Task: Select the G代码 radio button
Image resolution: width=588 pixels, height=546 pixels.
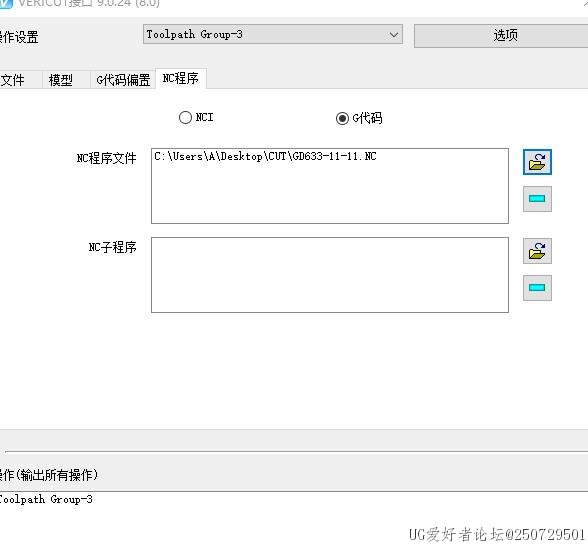Action: coord(342,118)
